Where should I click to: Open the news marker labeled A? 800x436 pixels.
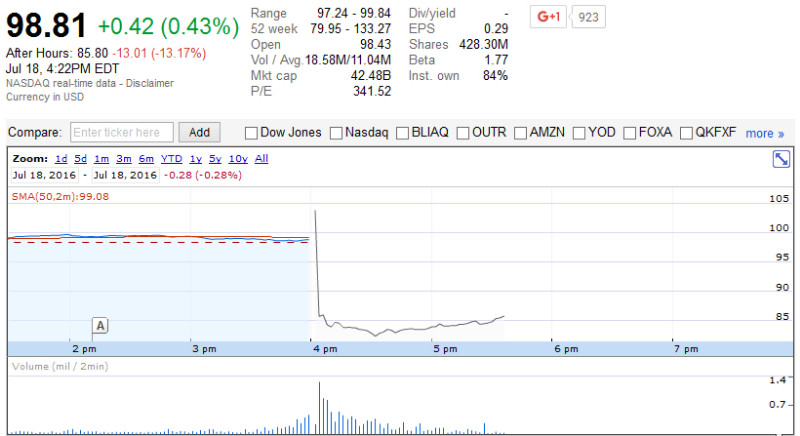pos(101,325)
